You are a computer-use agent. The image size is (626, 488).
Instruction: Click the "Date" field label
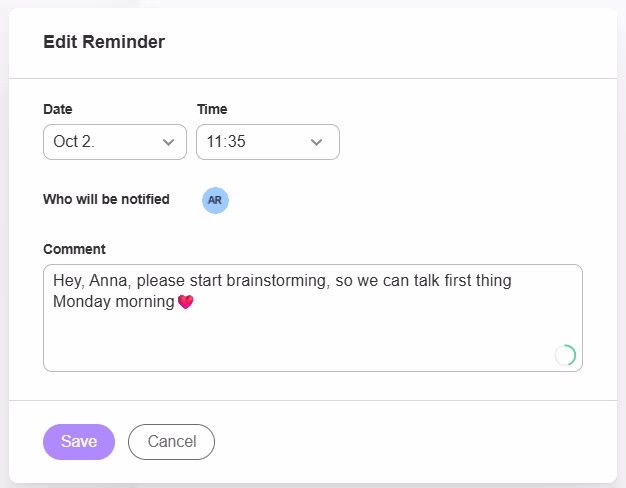58,109
